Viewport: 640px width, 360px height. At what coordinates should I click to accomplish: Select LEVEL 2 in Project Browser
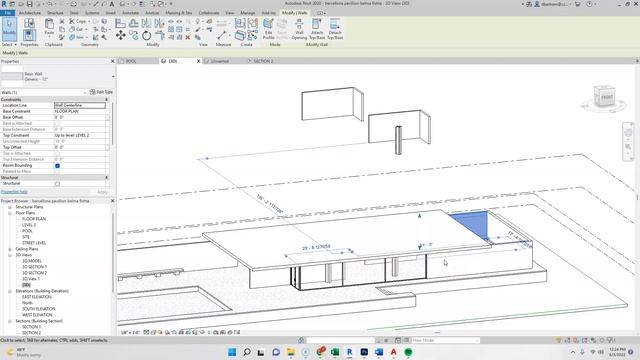tap(29, 225)
